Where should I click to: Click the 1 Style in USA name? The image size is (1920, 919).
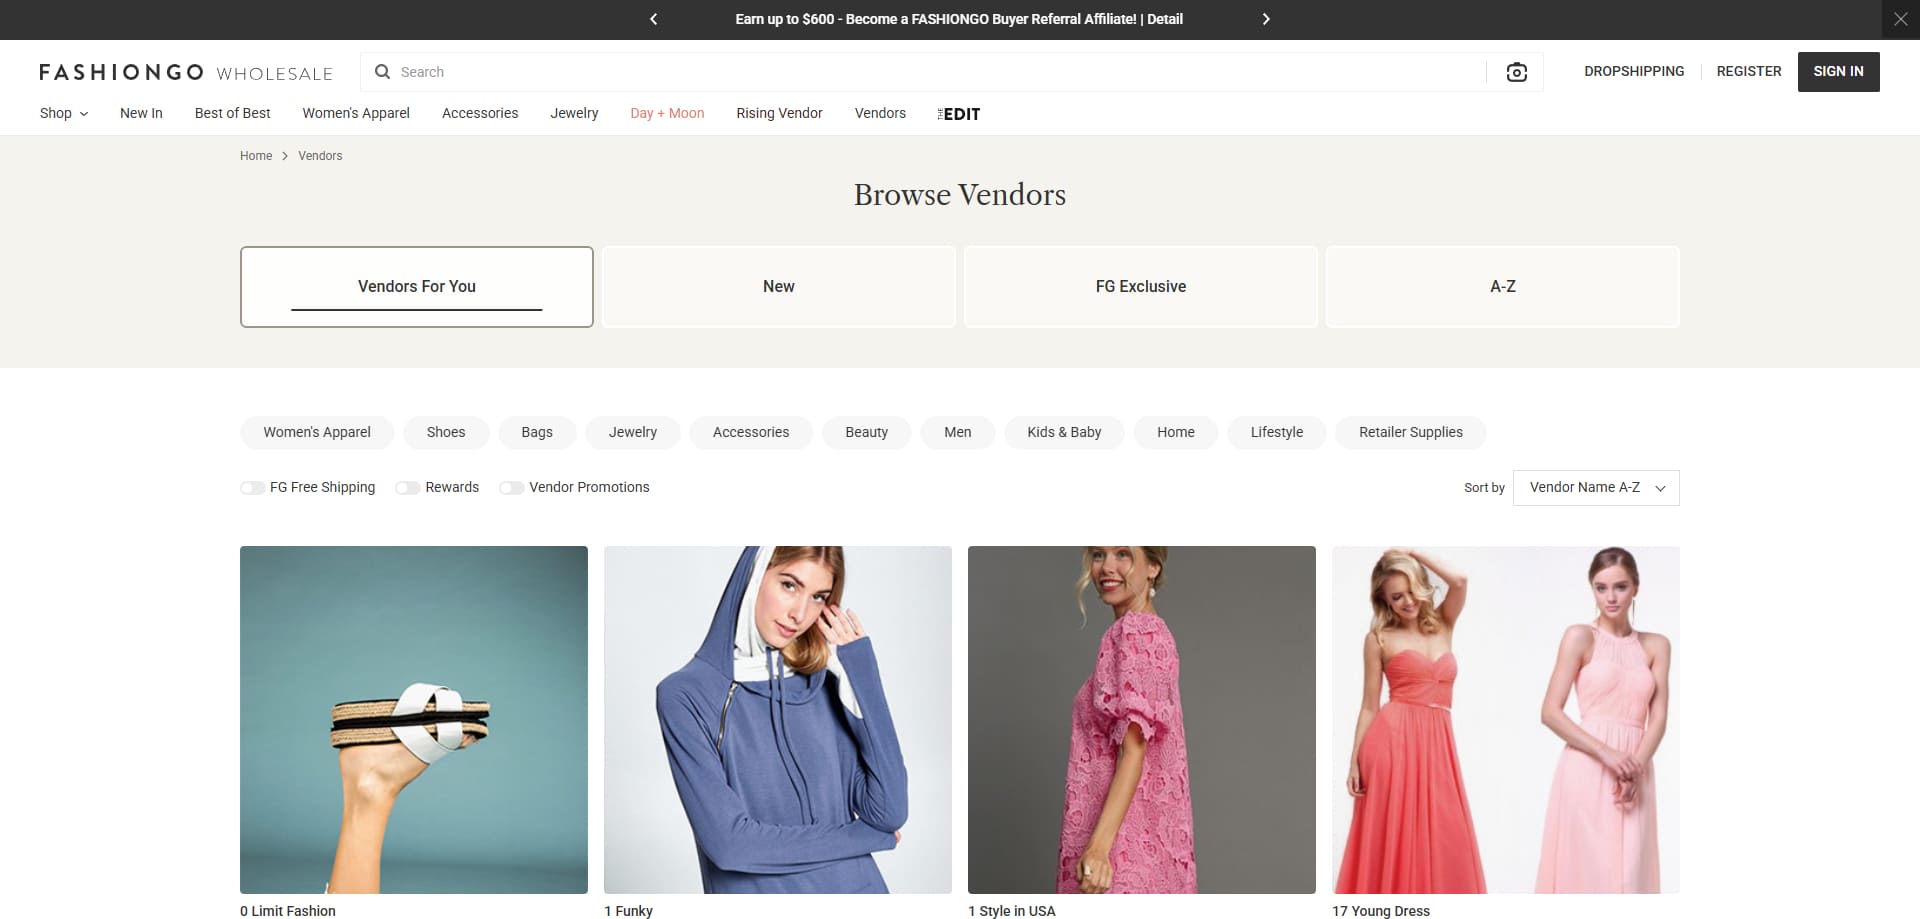(1012, 910)
